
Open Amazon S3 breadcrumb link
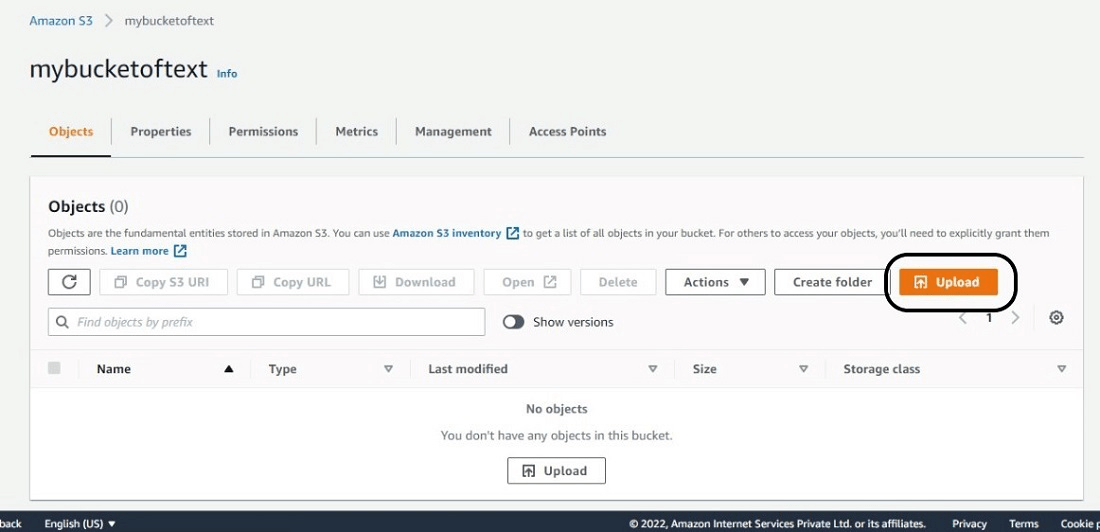61,20
